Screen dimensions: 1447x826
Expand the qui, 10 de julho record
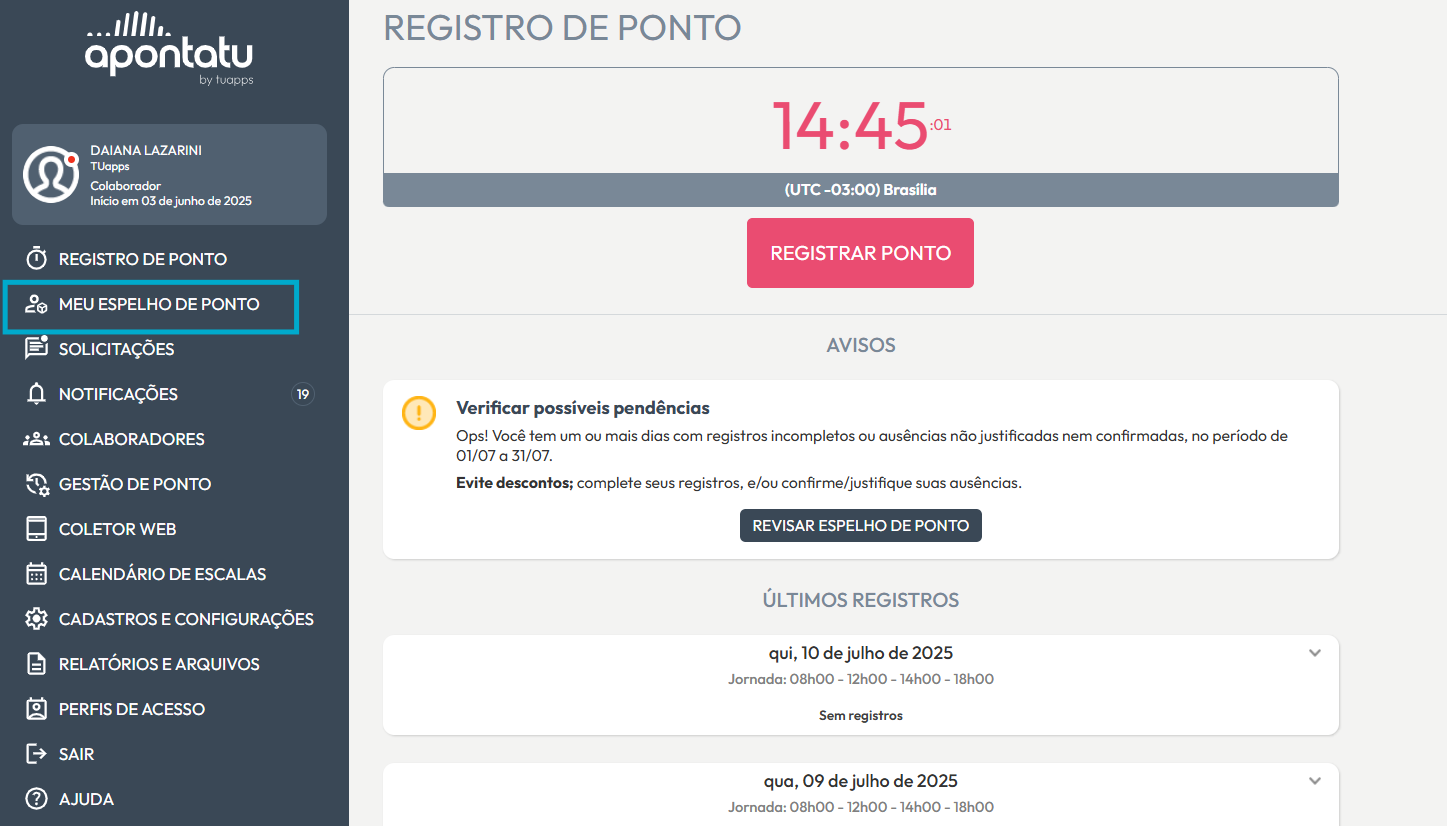(x=1315, y=653)
